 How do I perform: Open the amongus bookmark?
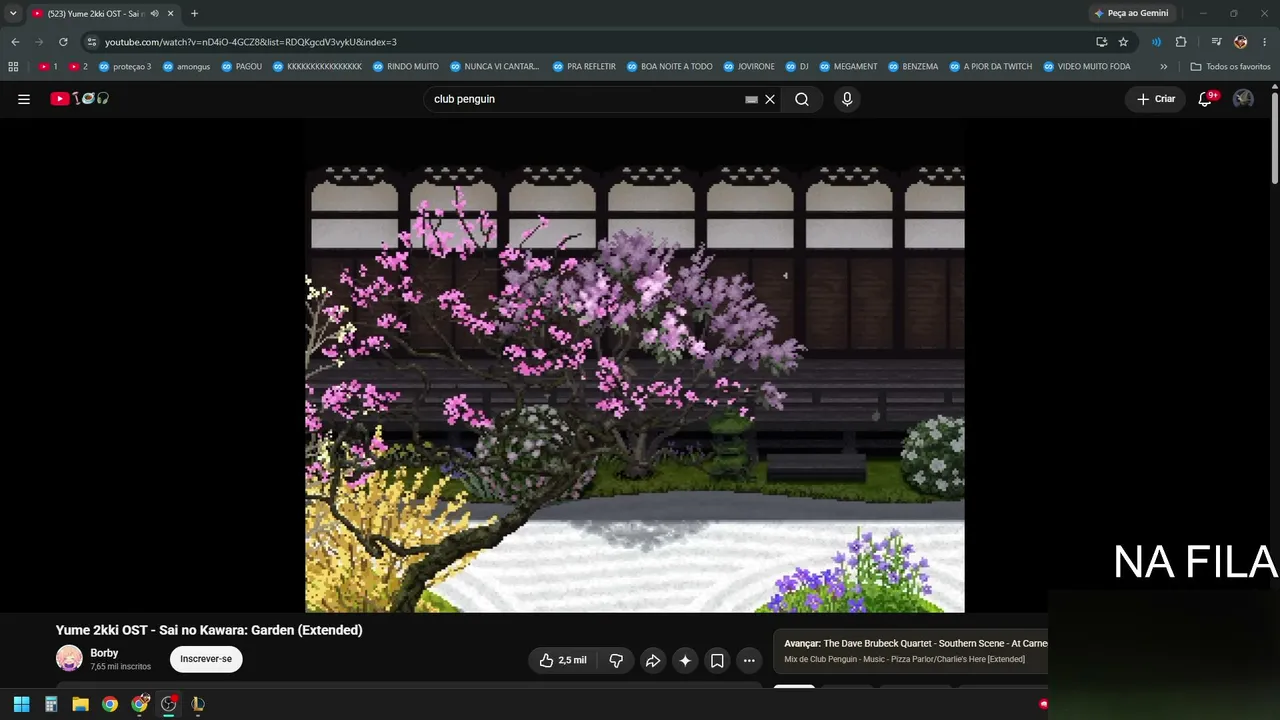[186, 67]
